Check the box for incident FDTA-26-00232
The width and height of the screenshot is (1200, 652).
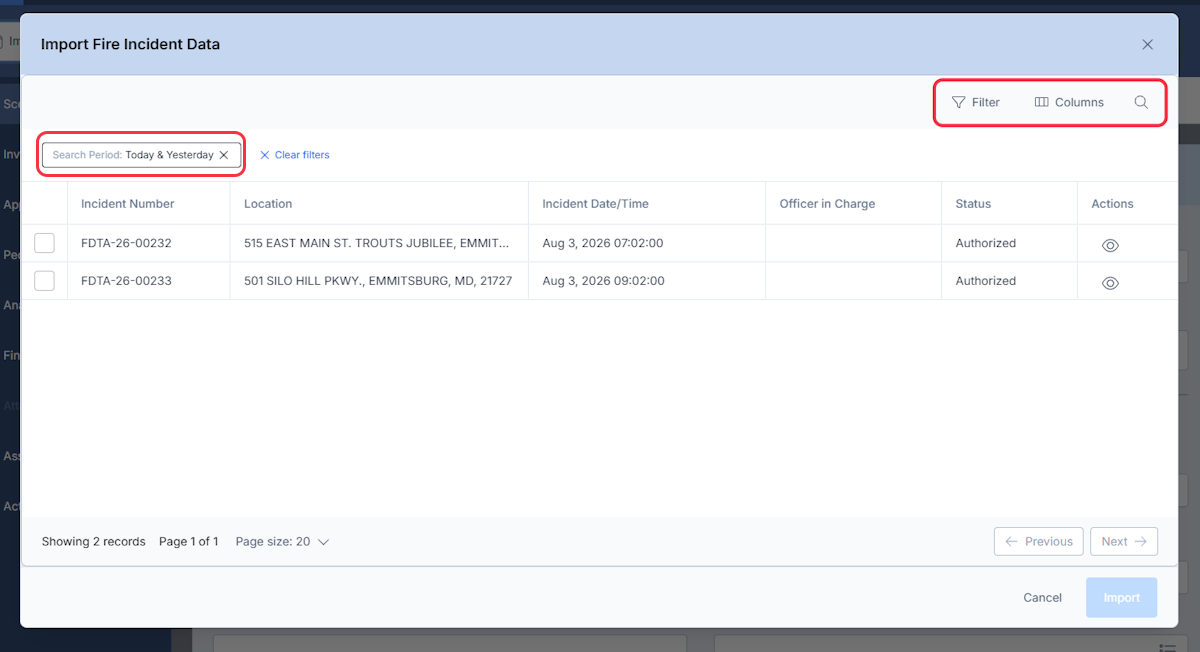click(44, 243)
